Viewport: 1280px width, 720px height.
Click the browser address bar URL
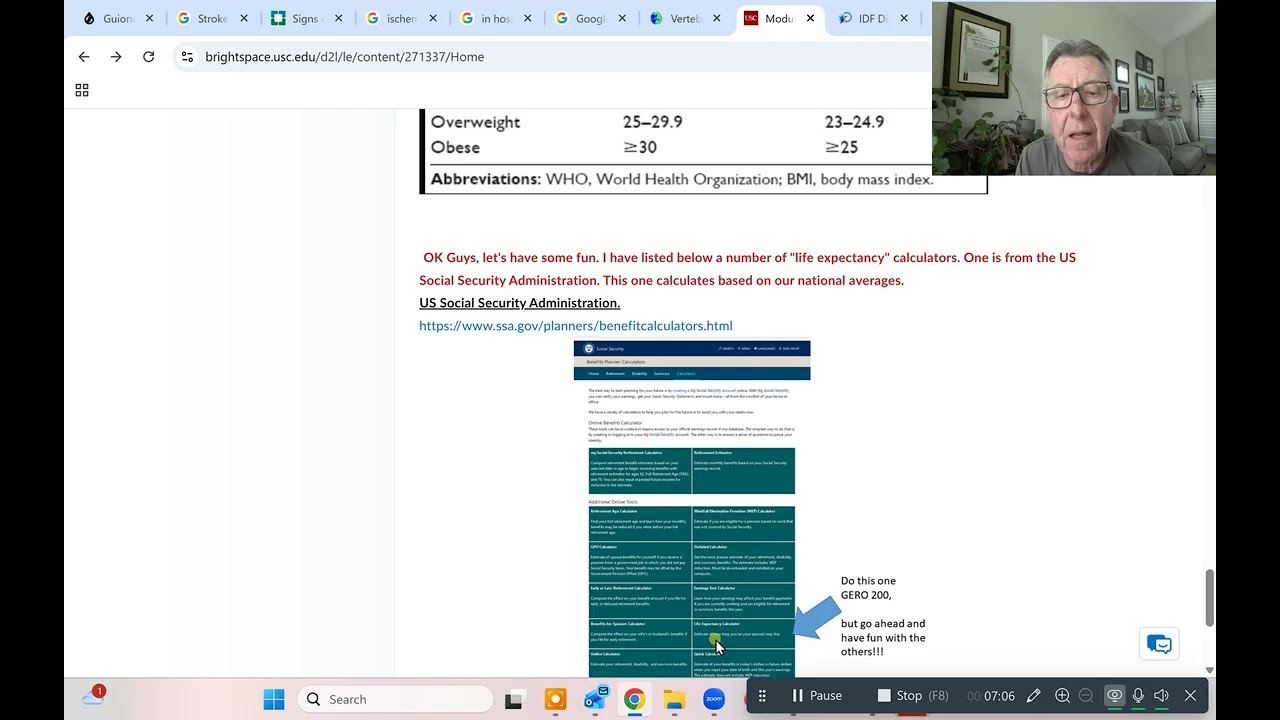coord(345,57)
